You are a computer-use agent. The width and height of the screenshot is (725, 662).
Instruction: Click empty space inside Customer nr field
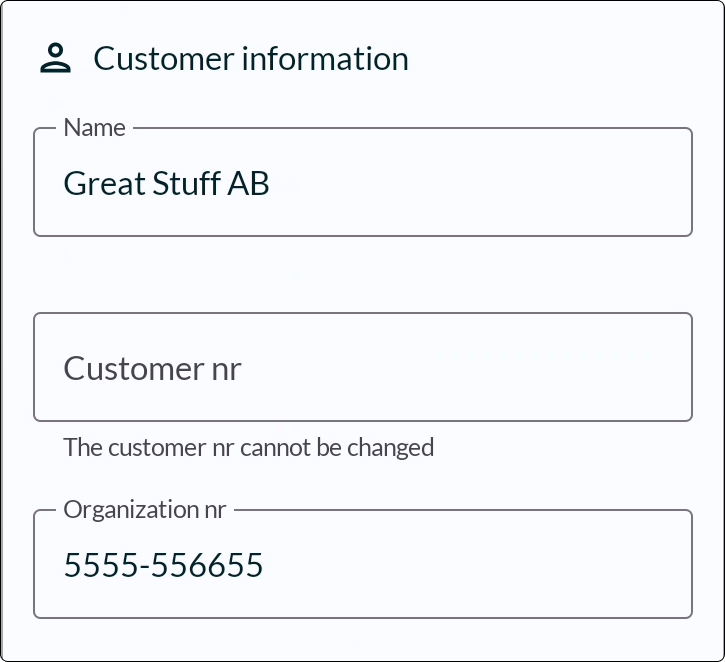(500, 368)
